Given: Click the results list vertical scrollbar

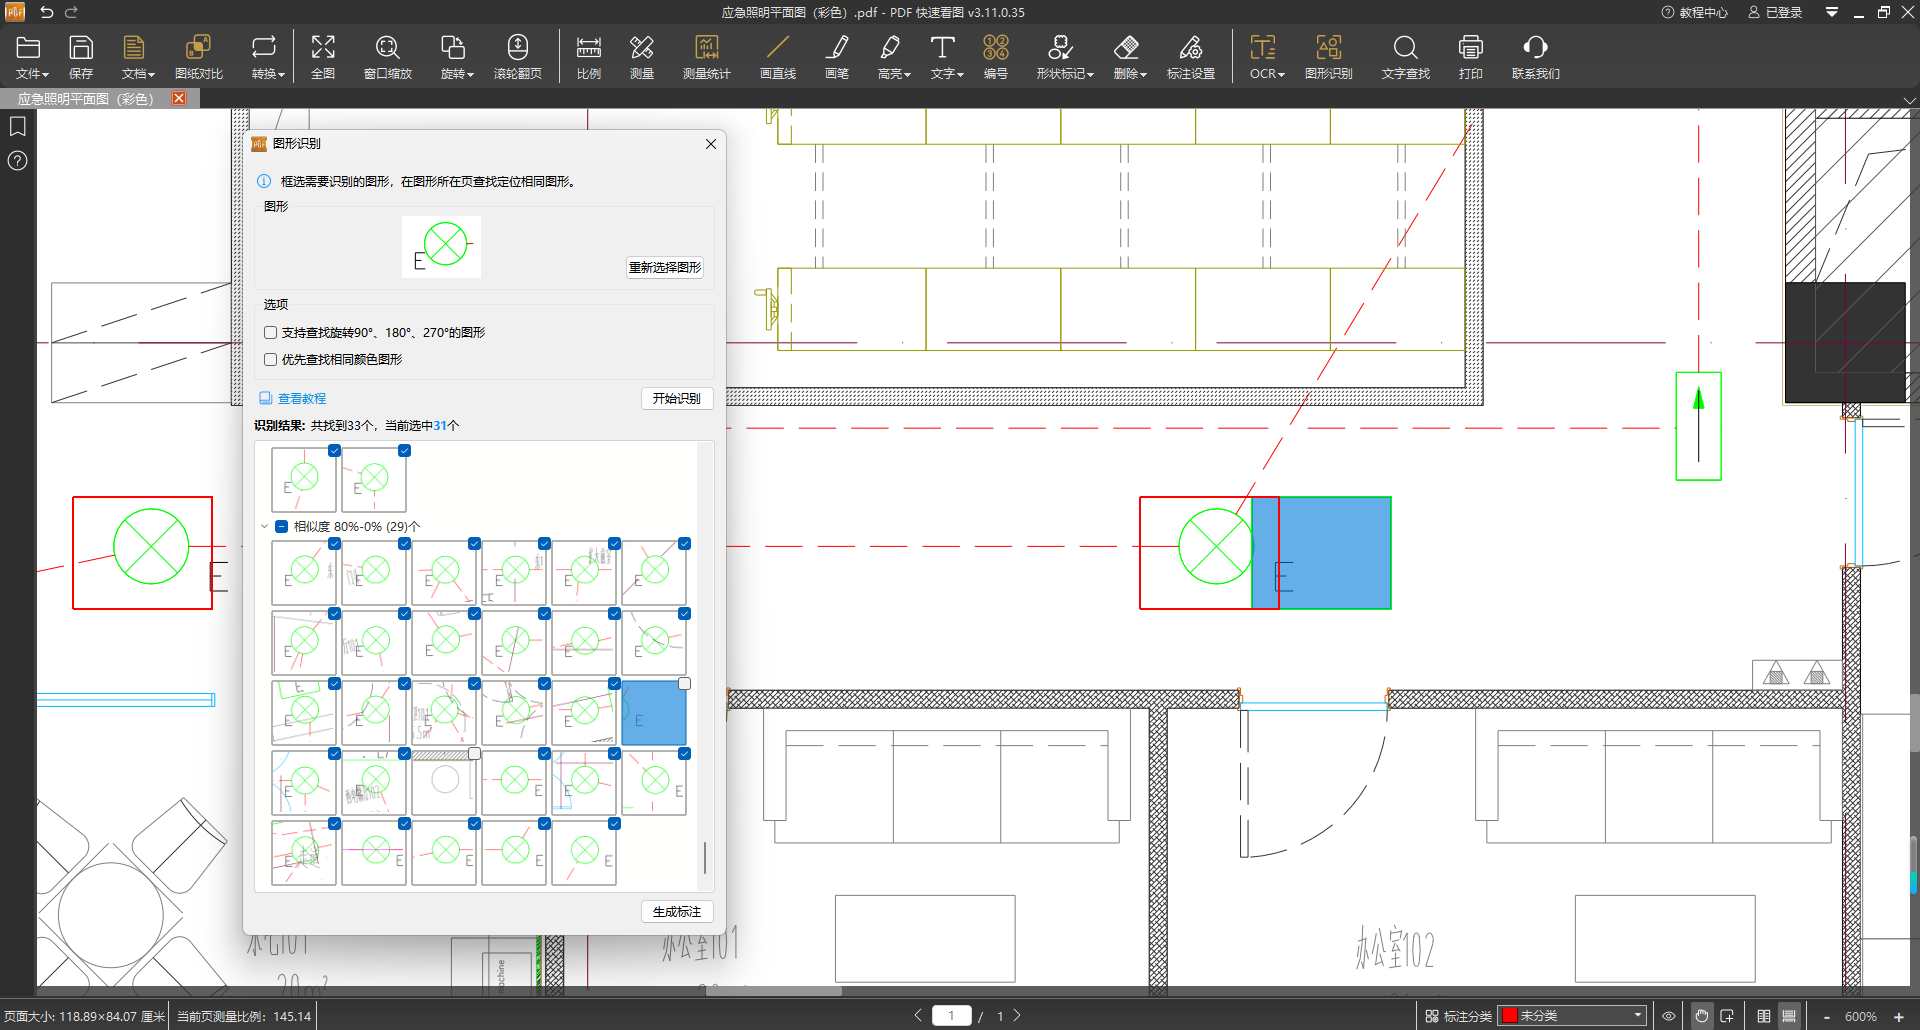Looking at the screenshot, I should click(x=705, y=857).
